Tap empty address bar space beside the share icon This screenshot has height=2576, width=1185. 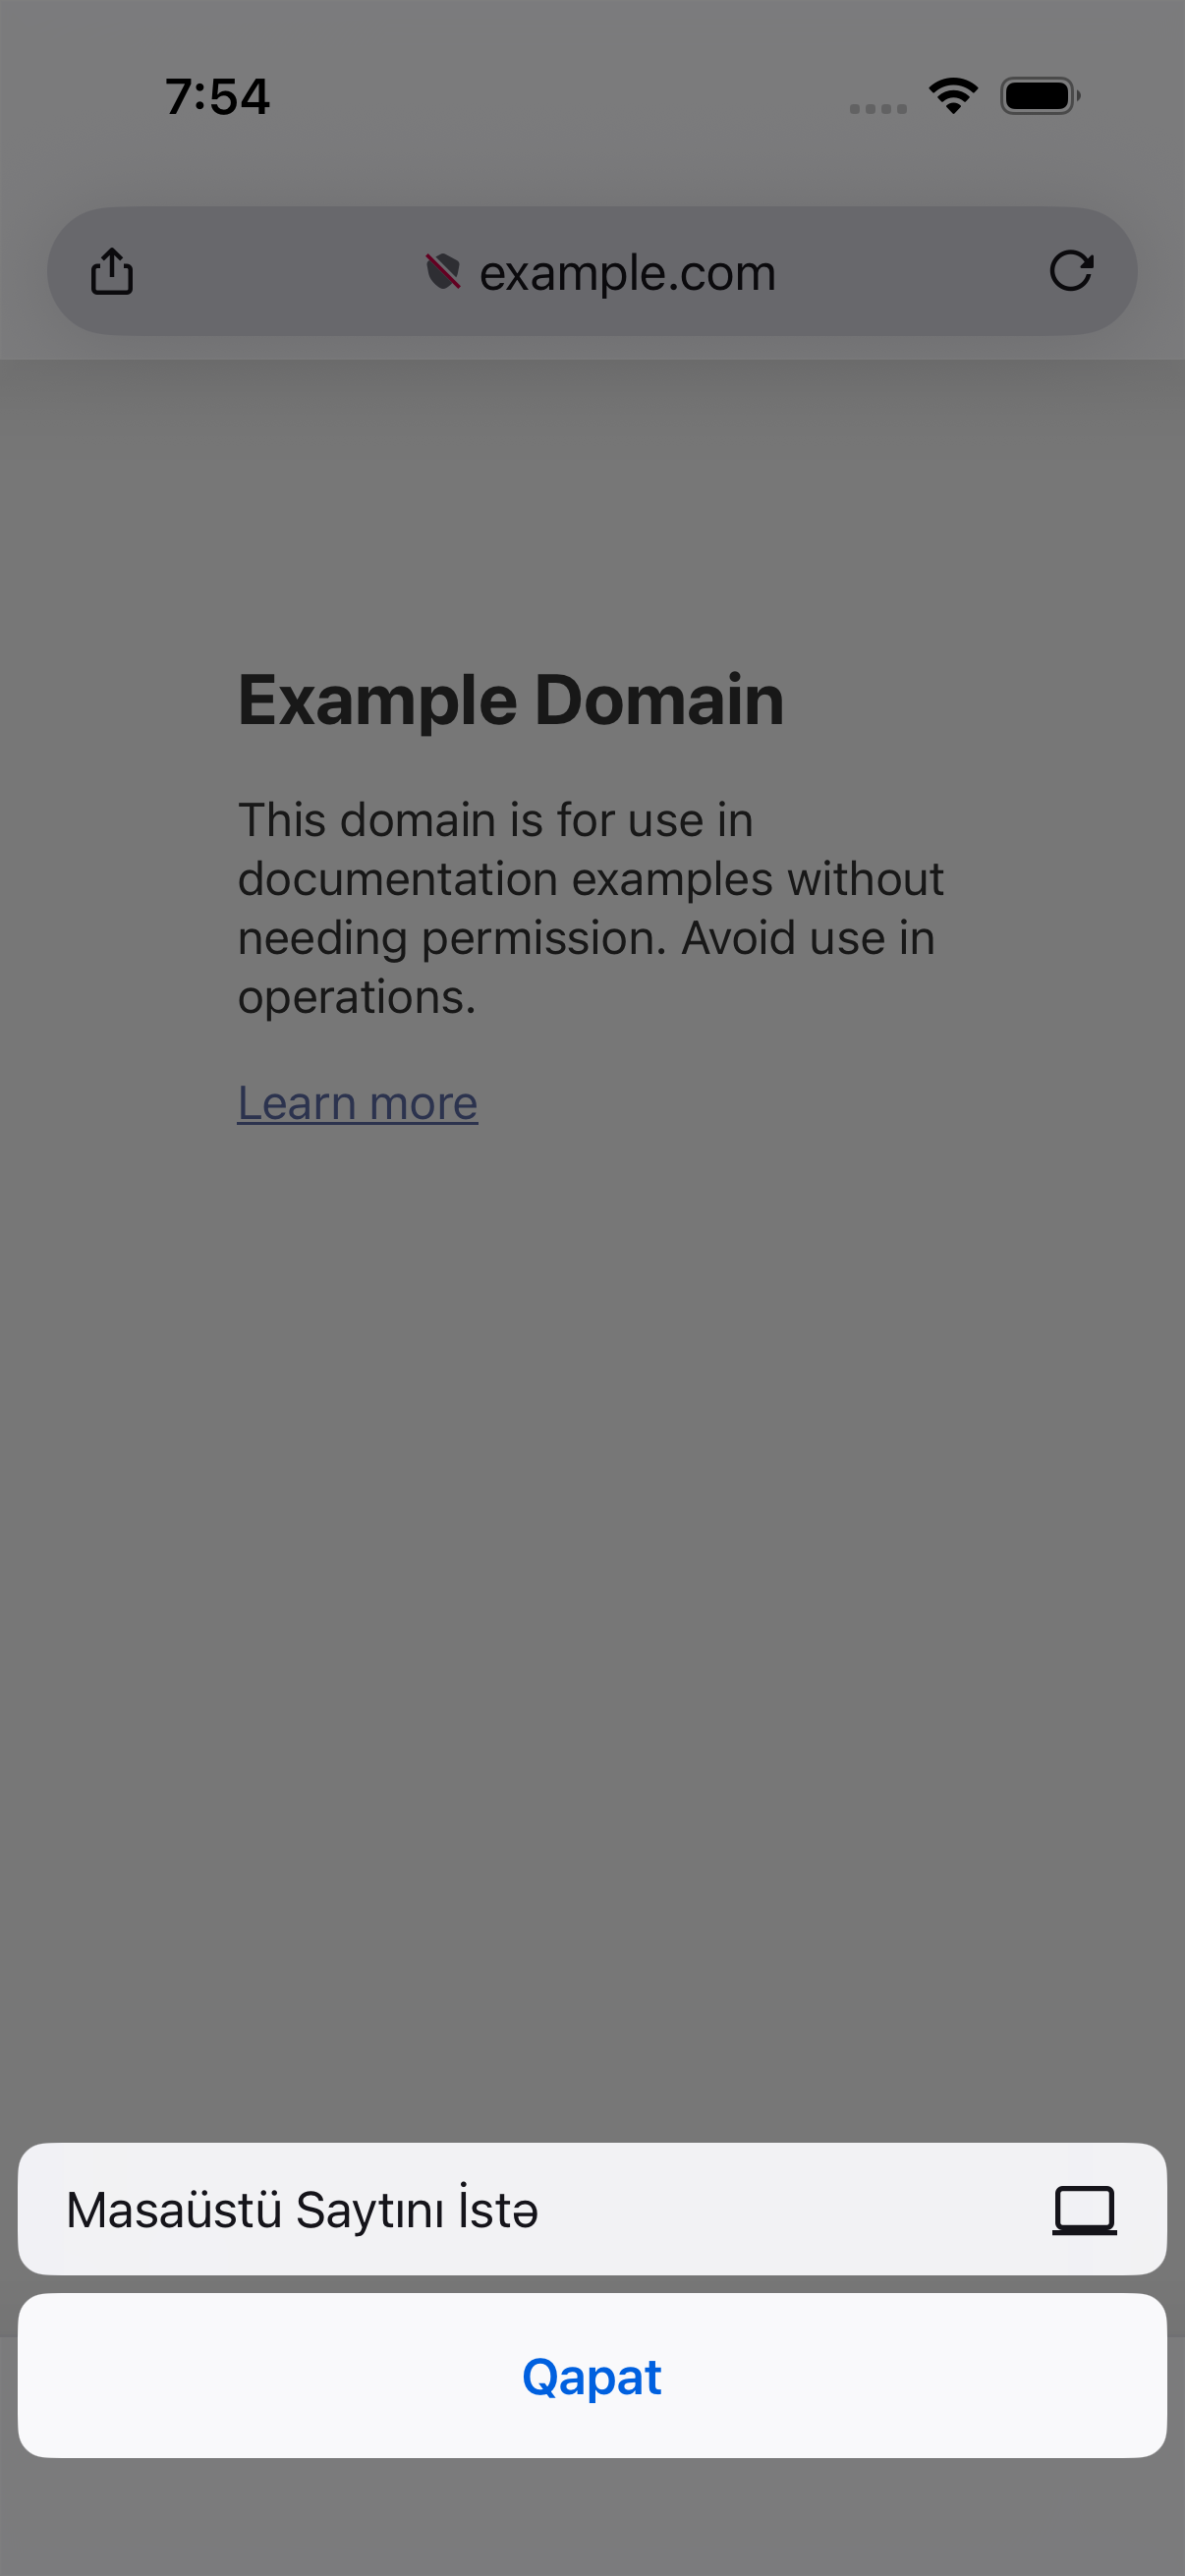280,271
